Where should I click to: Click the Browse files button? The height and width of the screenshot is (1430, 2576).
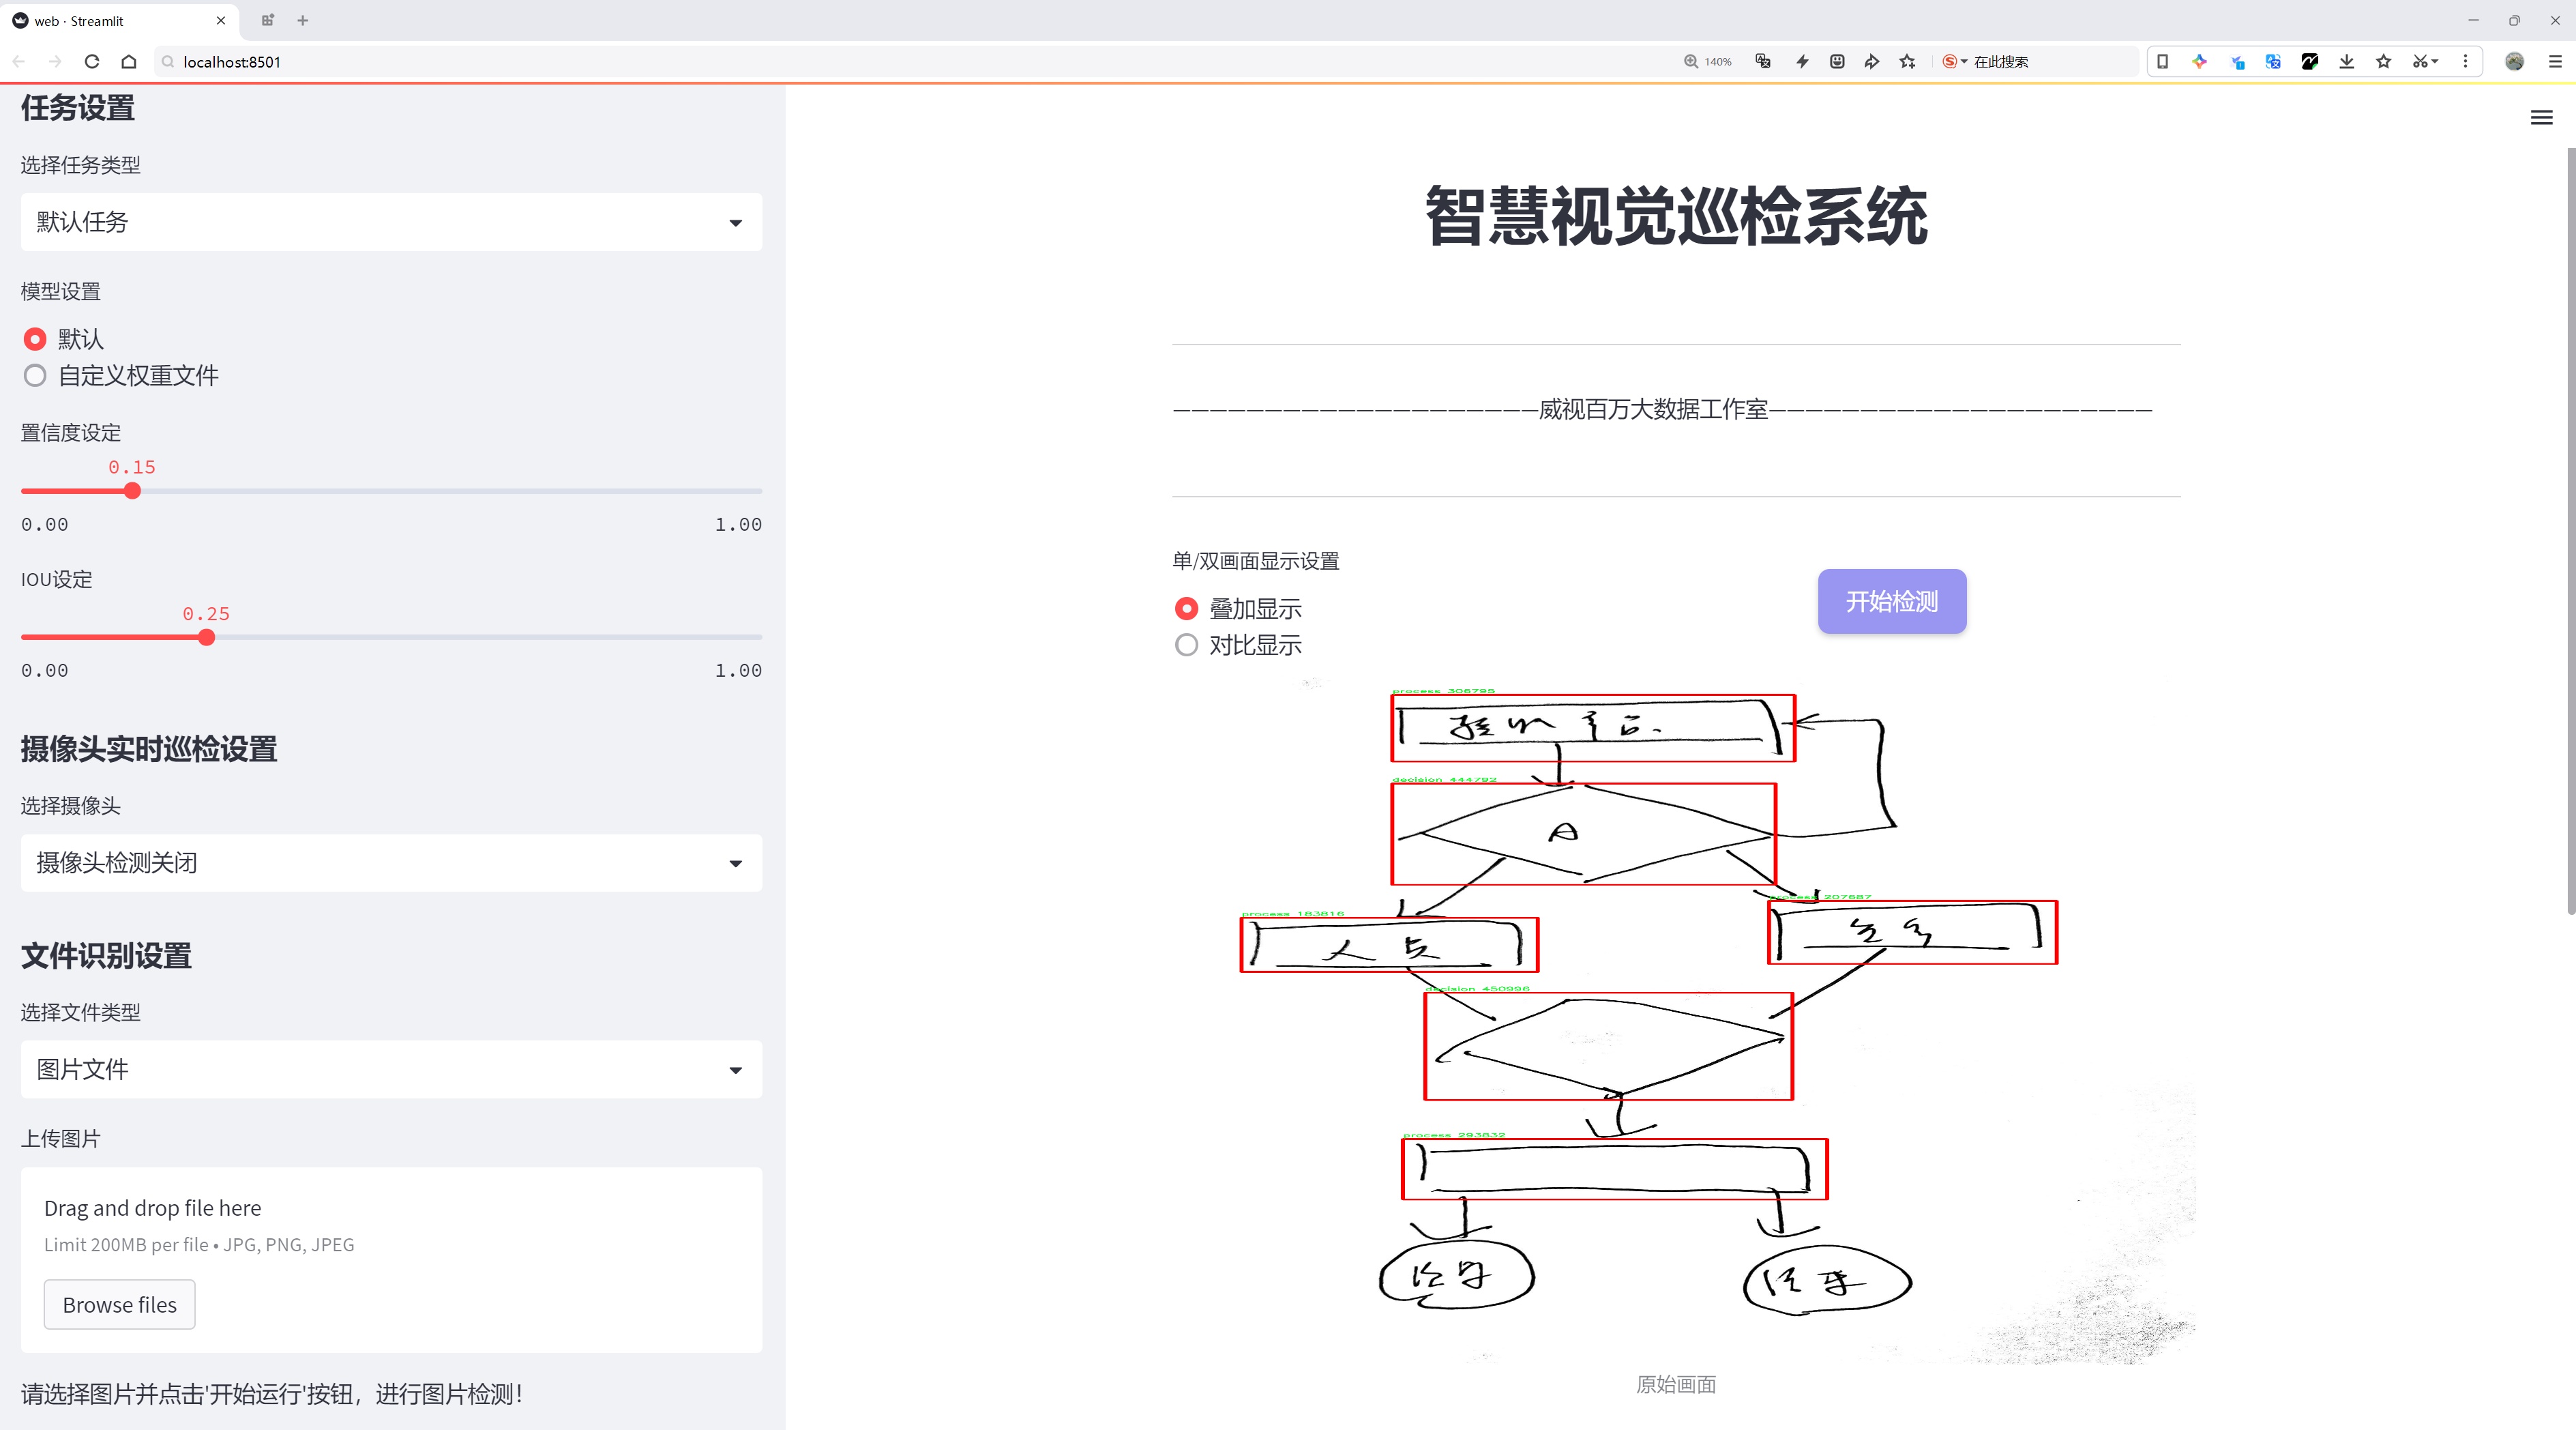coord(119,1305)
